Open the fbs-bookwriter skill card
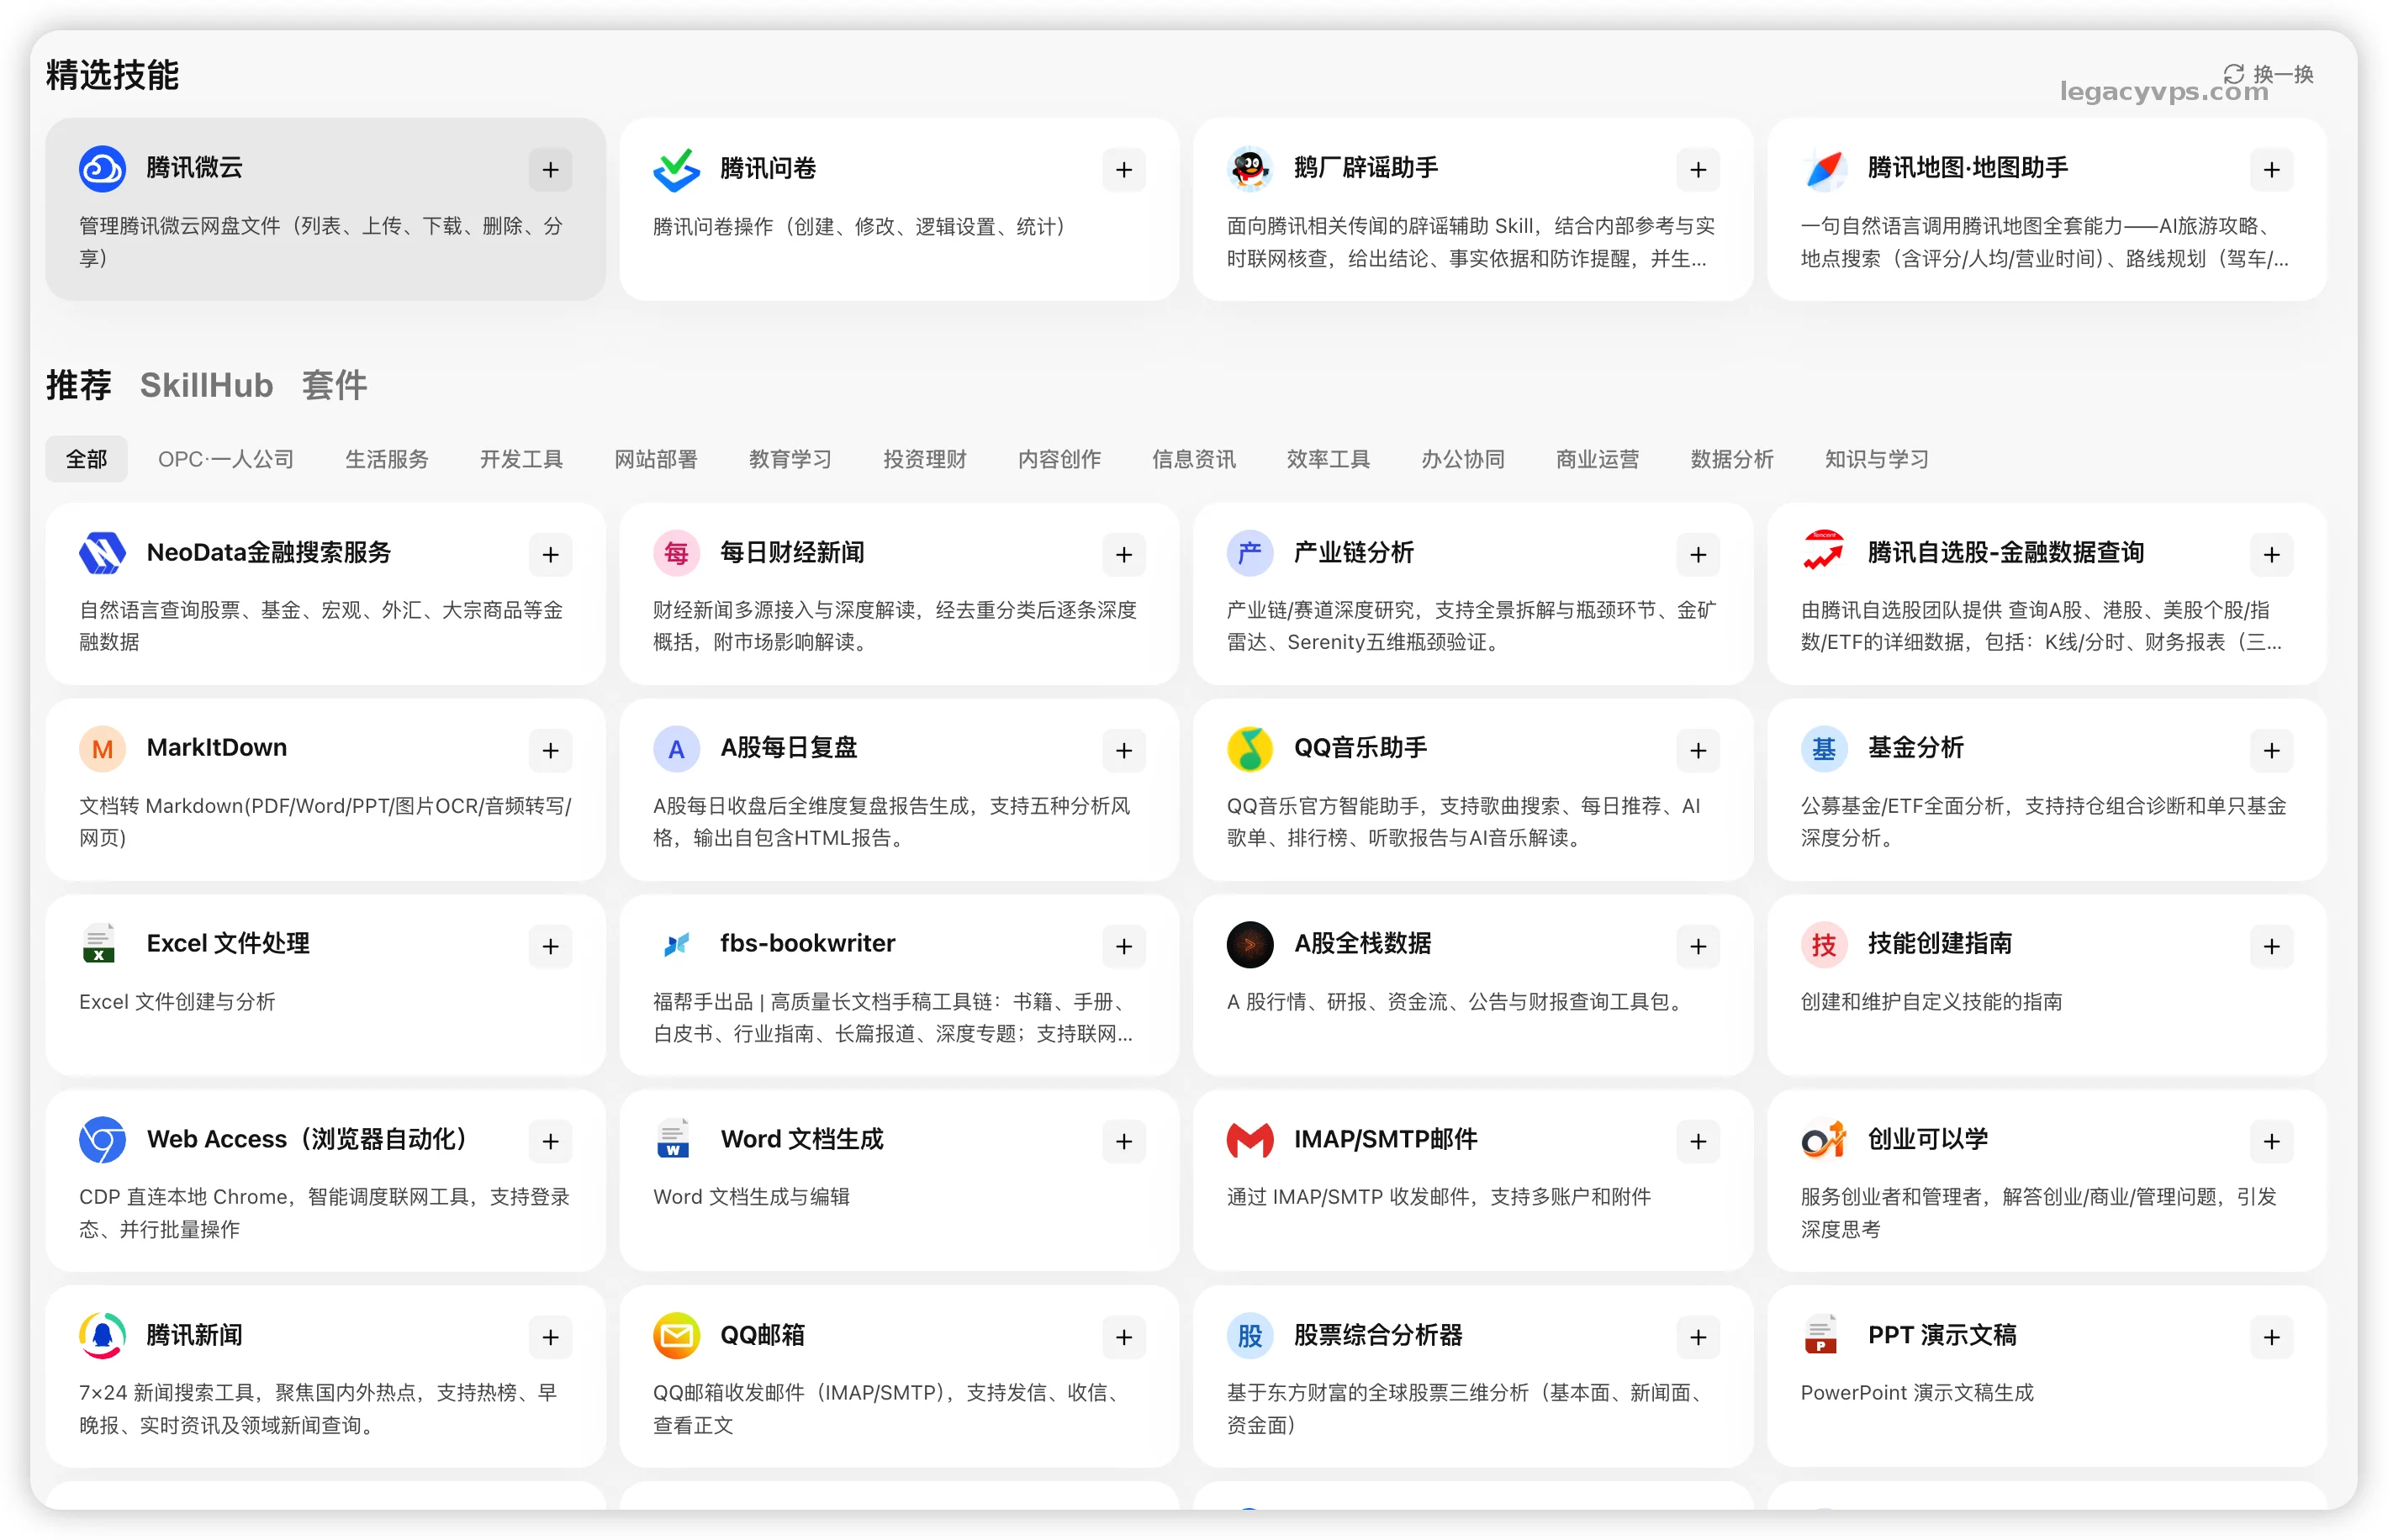This screenshot has width=2388, height=1540. 898,985
